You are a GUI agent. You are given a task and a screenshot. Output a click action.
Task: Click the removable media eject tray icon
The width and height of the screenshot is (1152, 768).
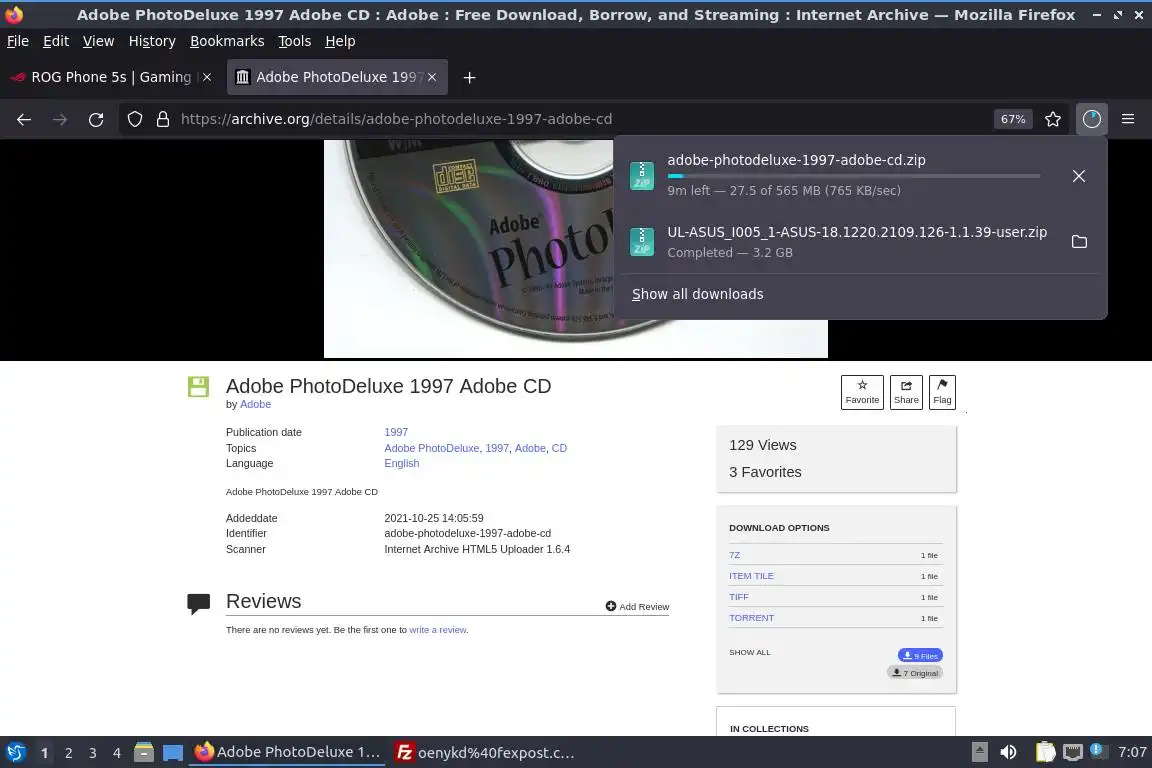click(979, 752)
